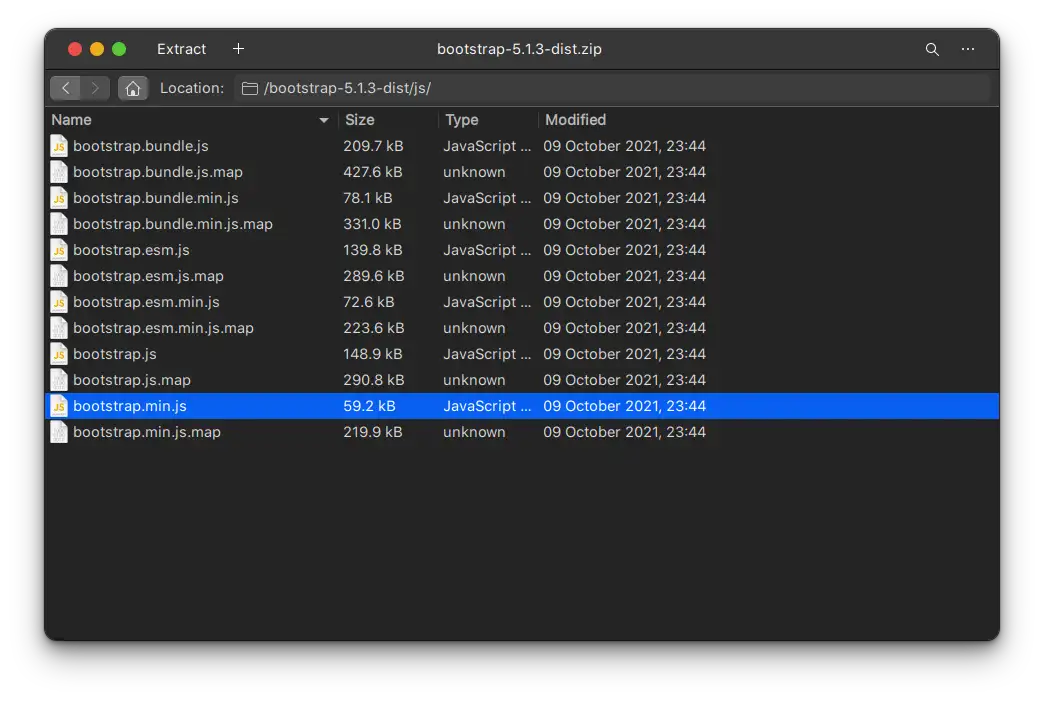The height and width of the screenshot is (701, 1044).
Task: Click JS file icon next to bootstrap.bundle.js
Action: tap(59, 146)
